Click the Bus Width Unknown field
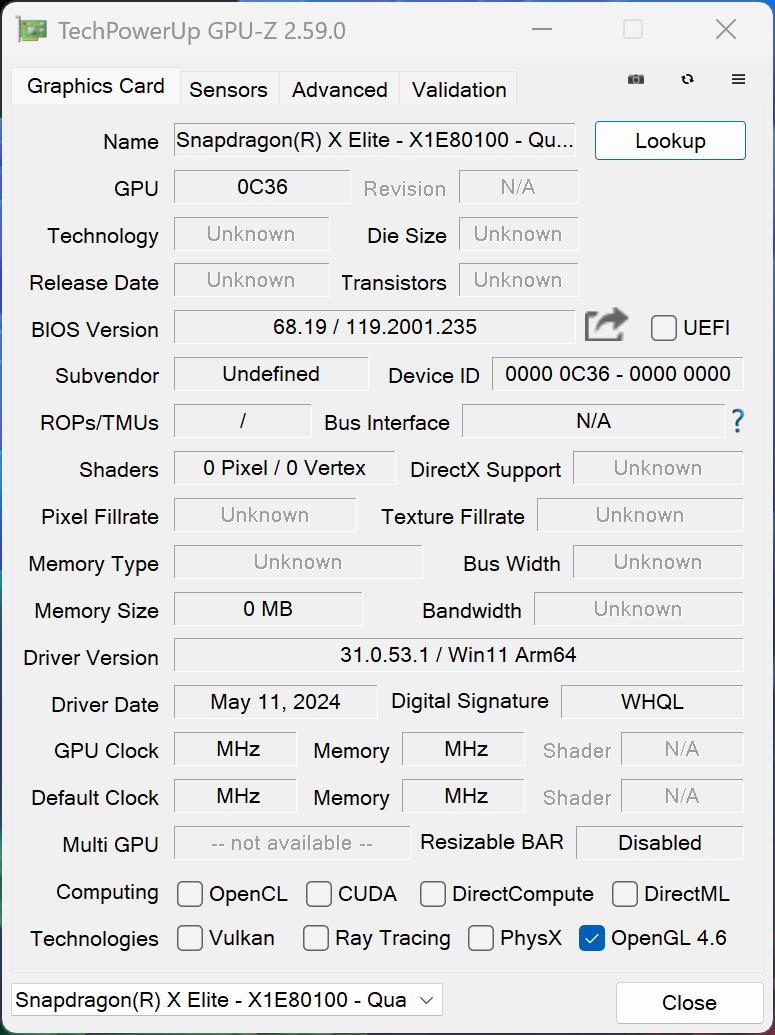775x1035 pixels. [657, 562]
